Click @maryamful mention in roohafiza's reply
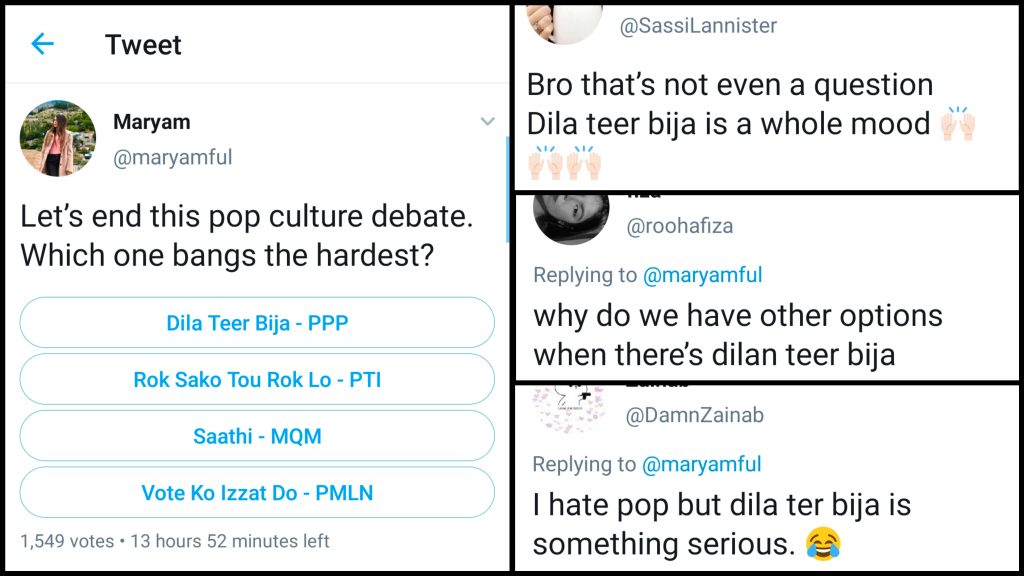 point(701,275)
